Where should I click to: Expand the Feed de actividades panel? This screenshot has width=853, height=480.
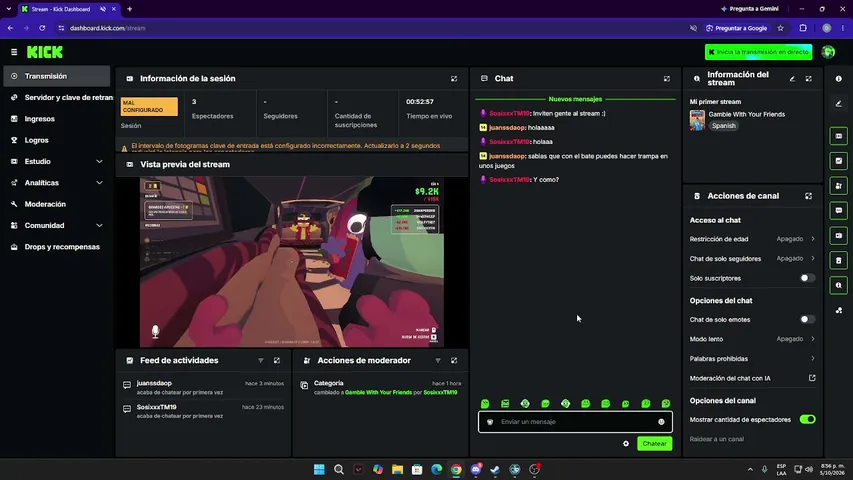coord(277,360)
